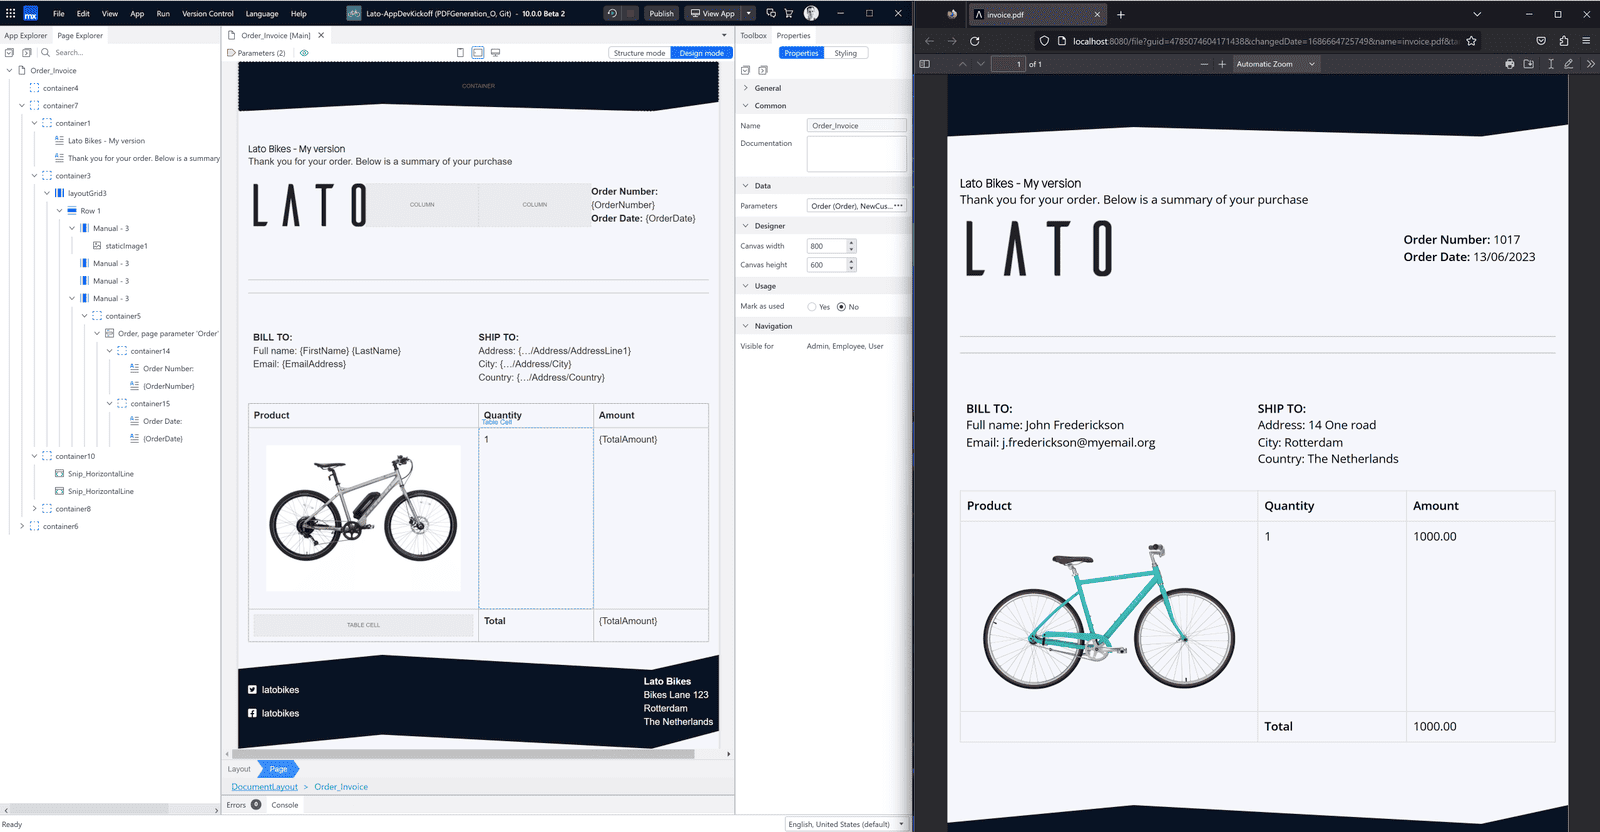This screenshot has width=1600, height=832.
Task: Toggle the eye visibility icon beside Parameters
Action: [x=304, y=53]
